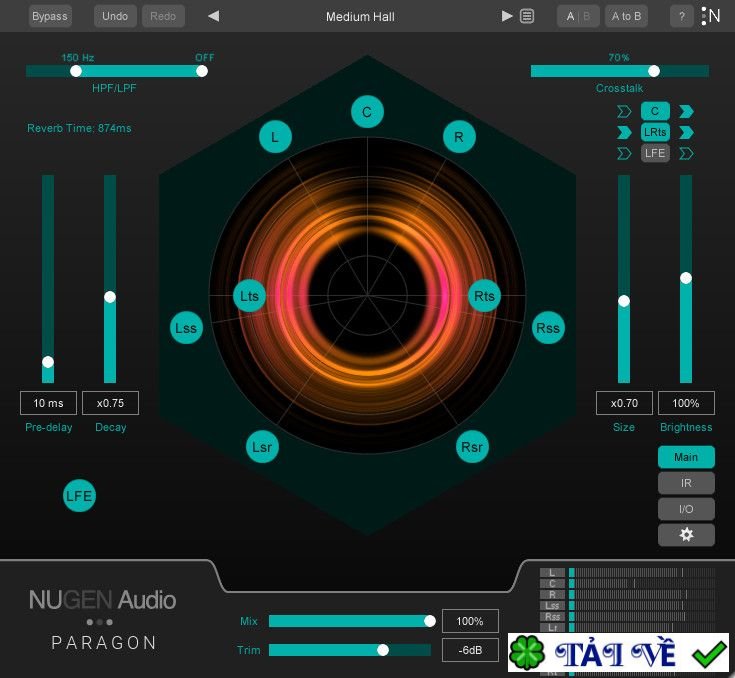
Task: Click the Undo button
Action: pyautogui.click(x=115, y=16)
